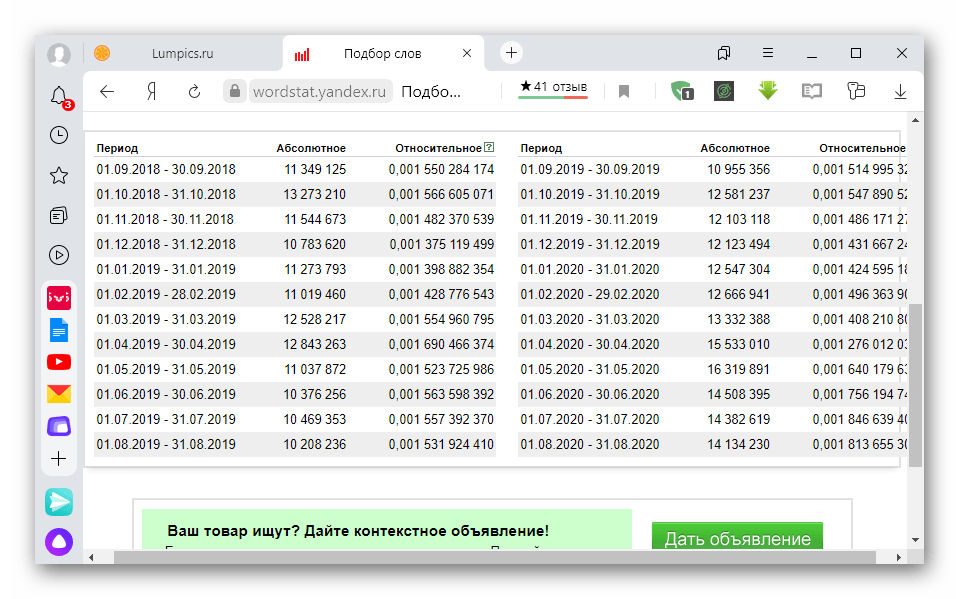Open the messenger paper-plane icon
Screen dimensions: 959x599
coord(59,502)
